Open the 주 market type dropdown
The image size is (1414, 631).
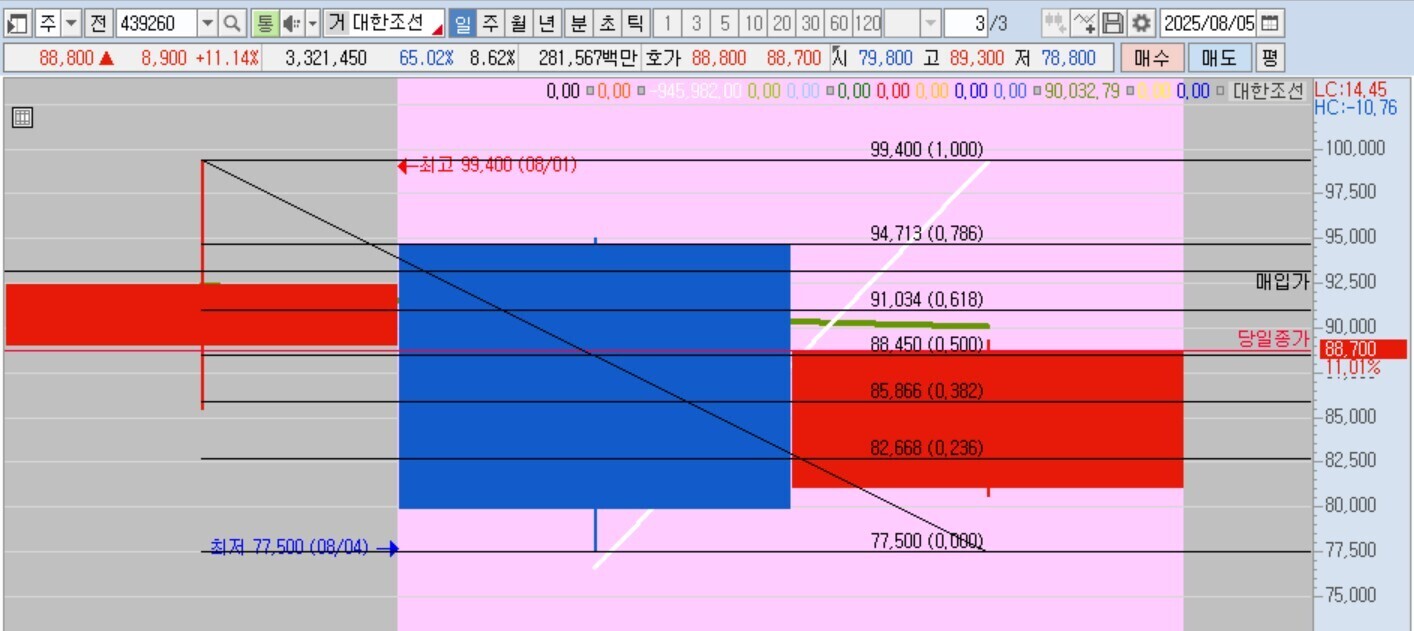71,23
